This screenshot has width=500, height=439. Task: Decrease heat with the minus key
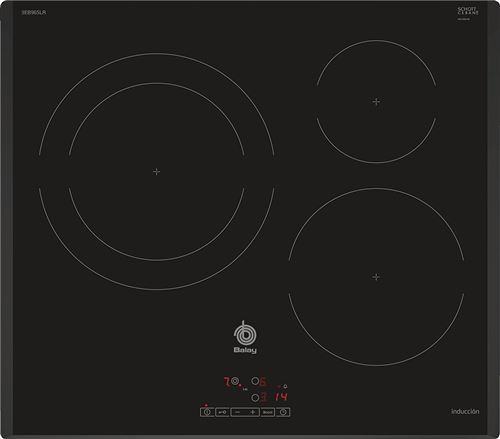[238, 412]
